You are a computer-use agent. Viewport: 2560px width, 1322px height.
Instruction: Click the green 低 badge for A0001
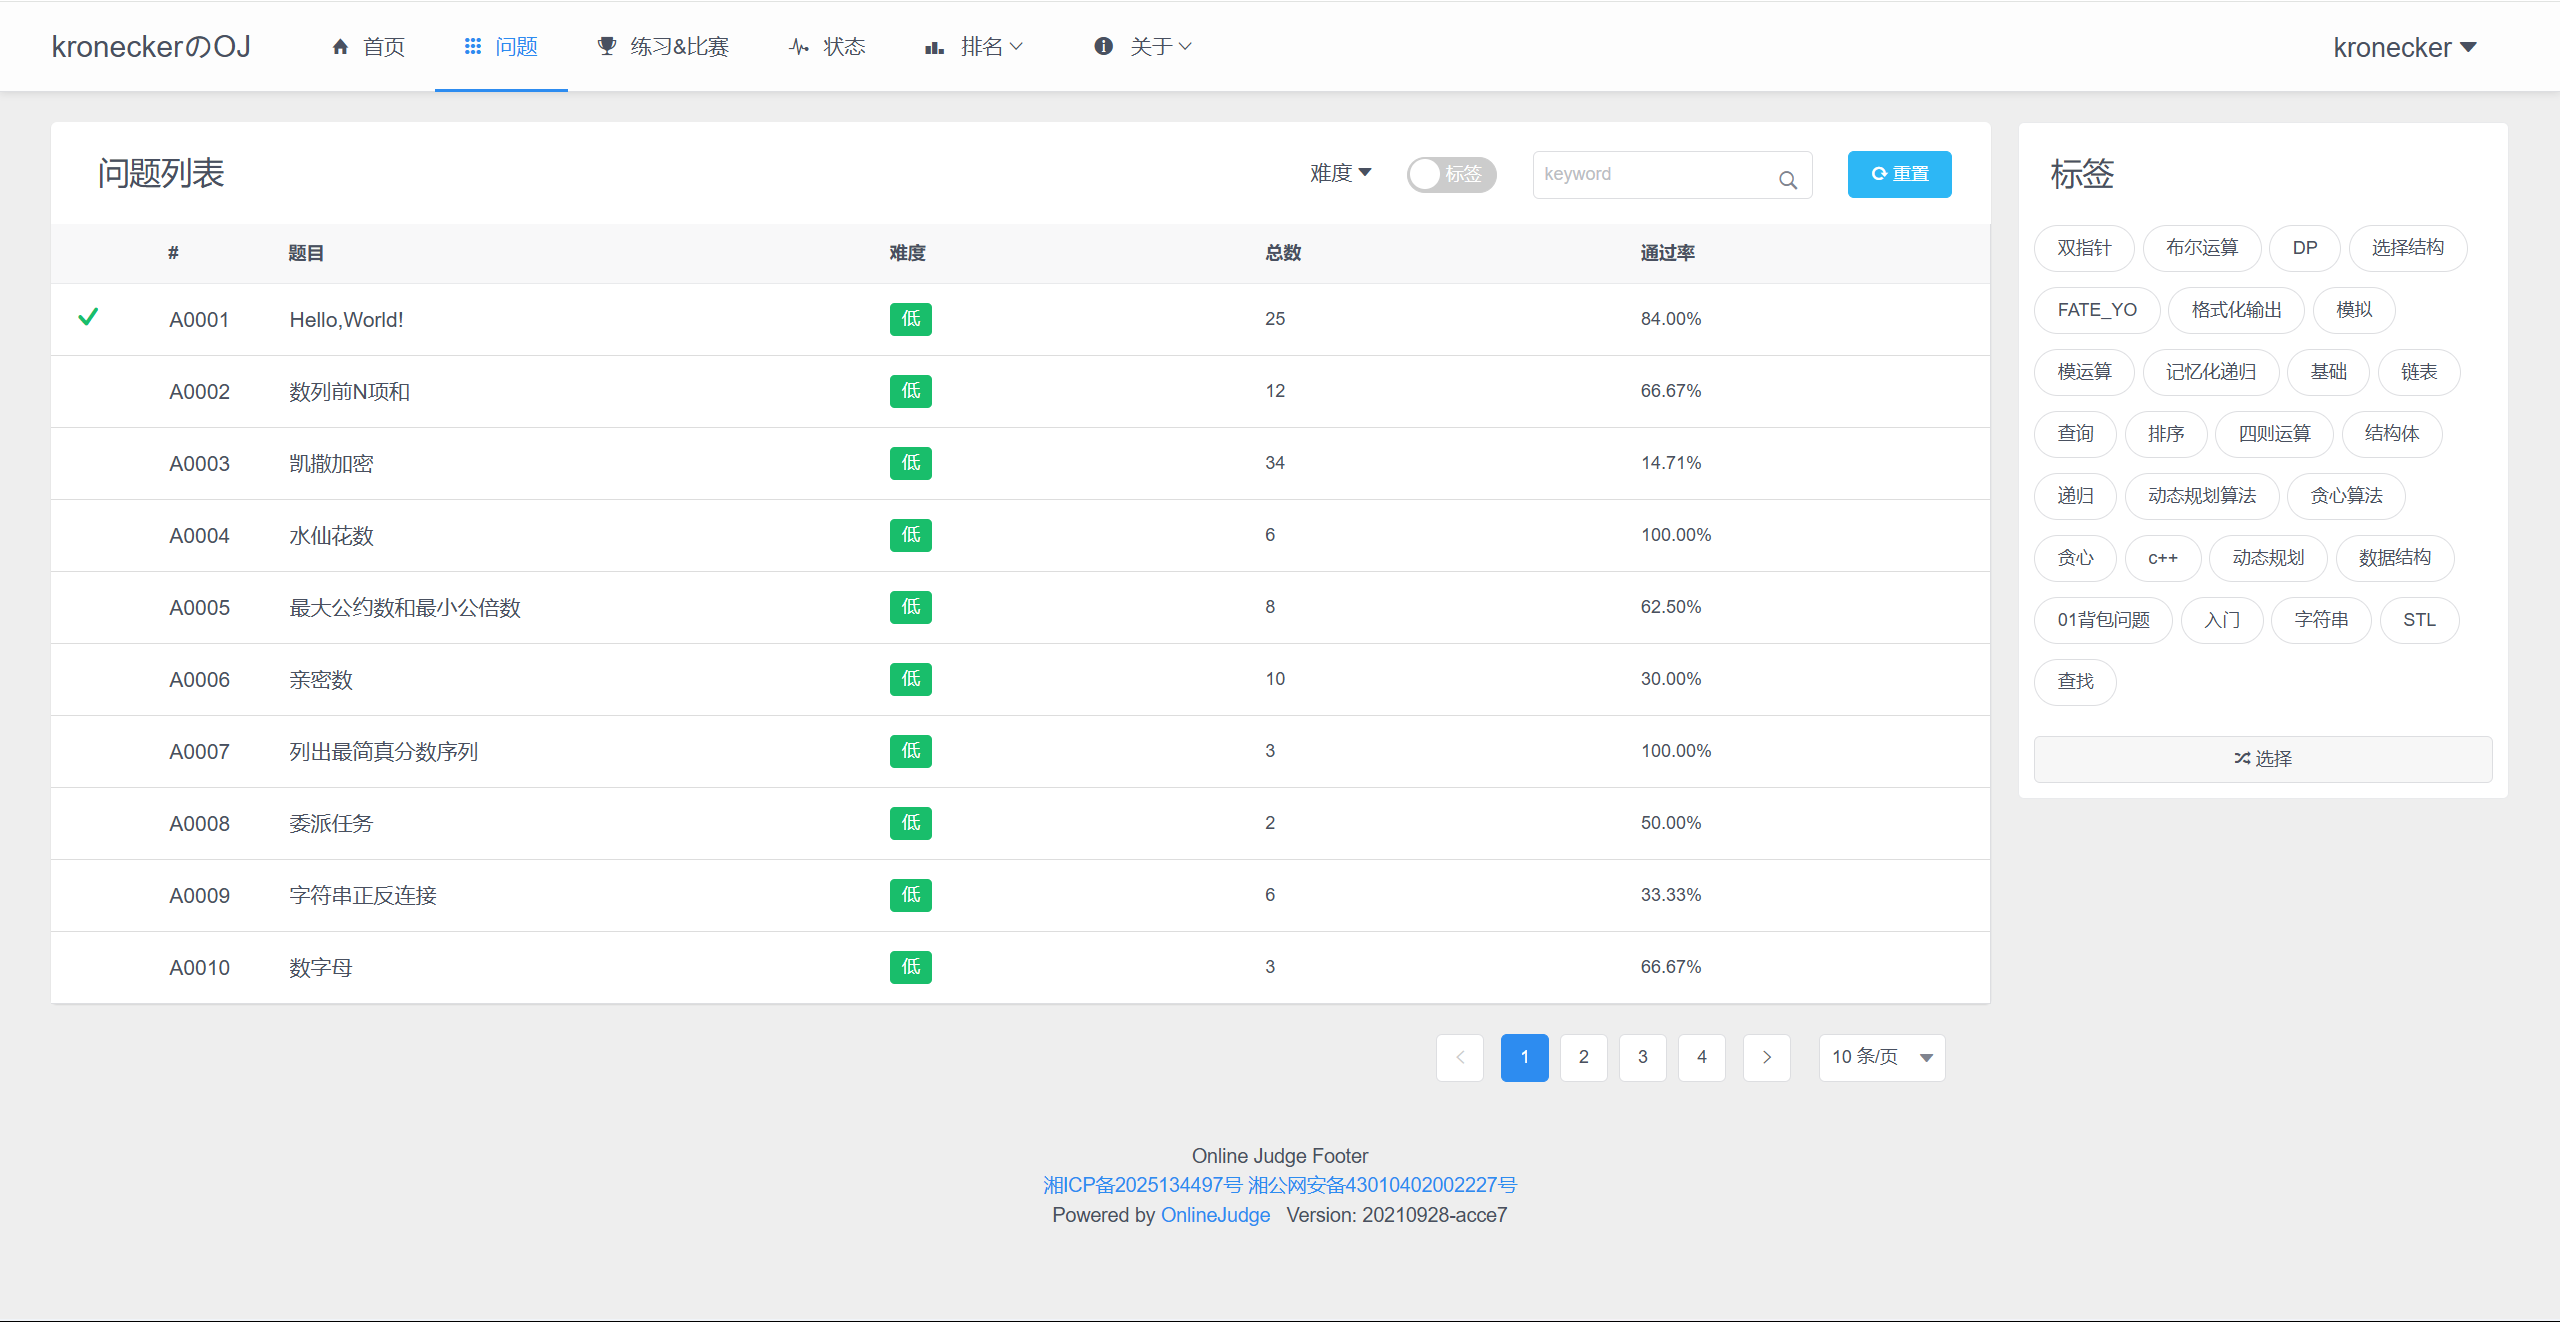coord(910,319)
